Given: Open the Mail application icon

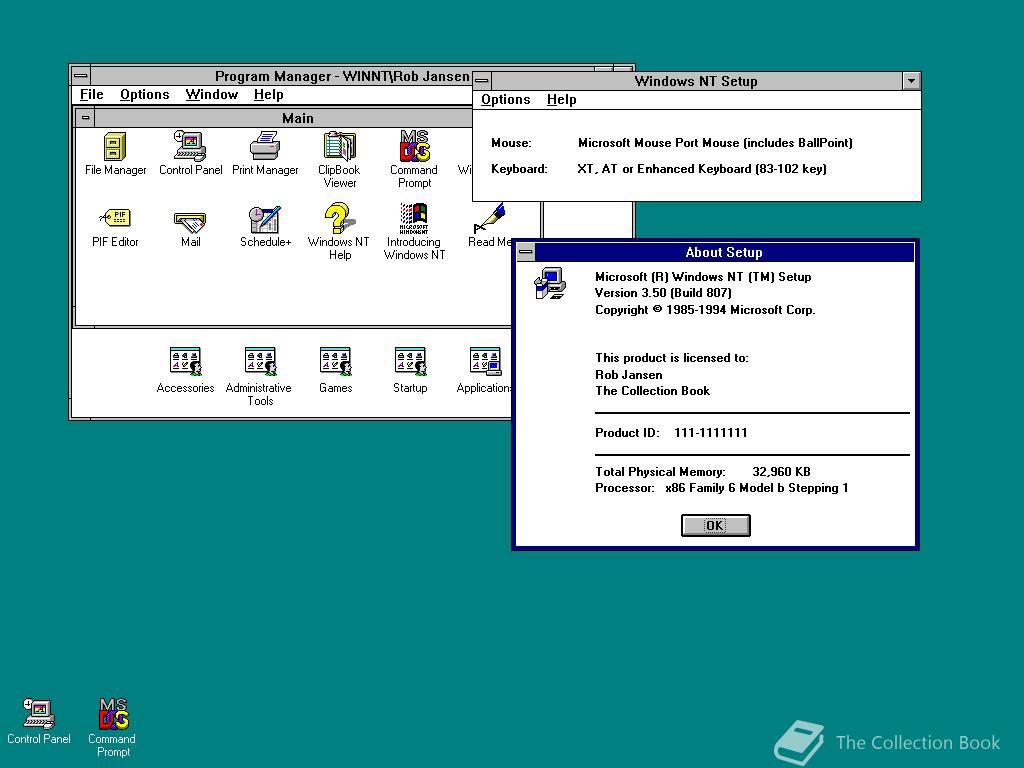Looking at the screenshot, I should tap(190, 220).
